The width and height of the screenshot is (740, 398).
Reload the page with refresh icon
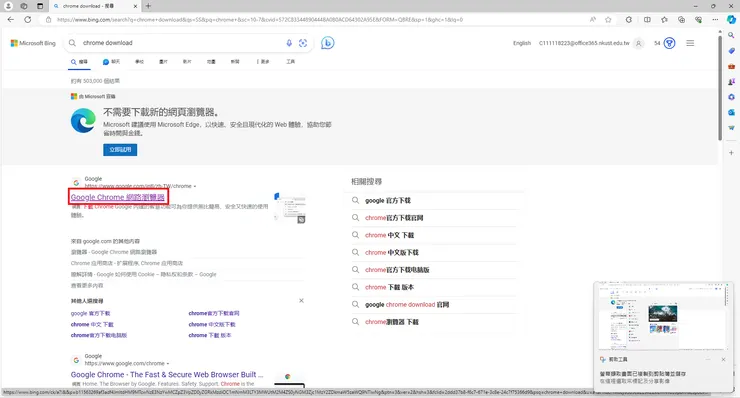click(x=28, y=20)
